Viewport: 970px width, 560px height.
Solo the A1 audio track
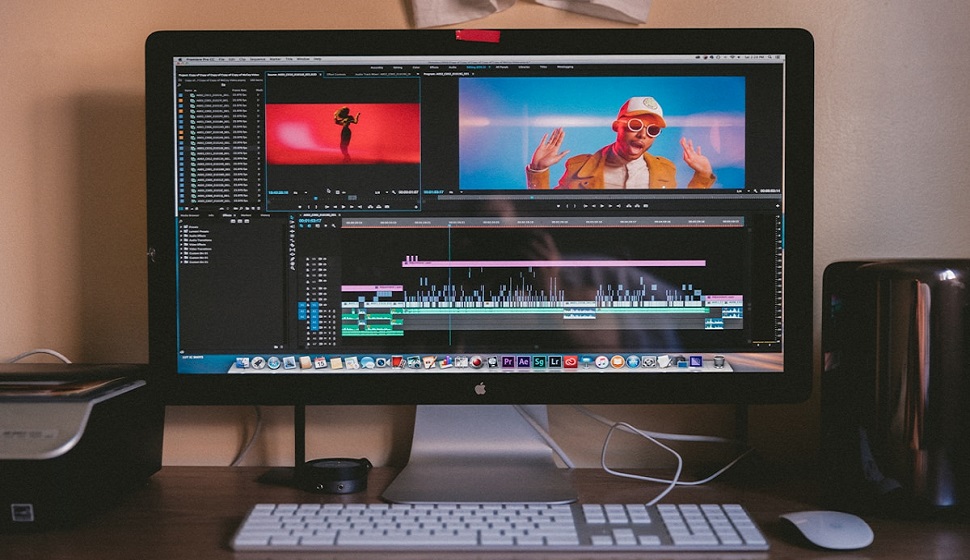[330, 311]
